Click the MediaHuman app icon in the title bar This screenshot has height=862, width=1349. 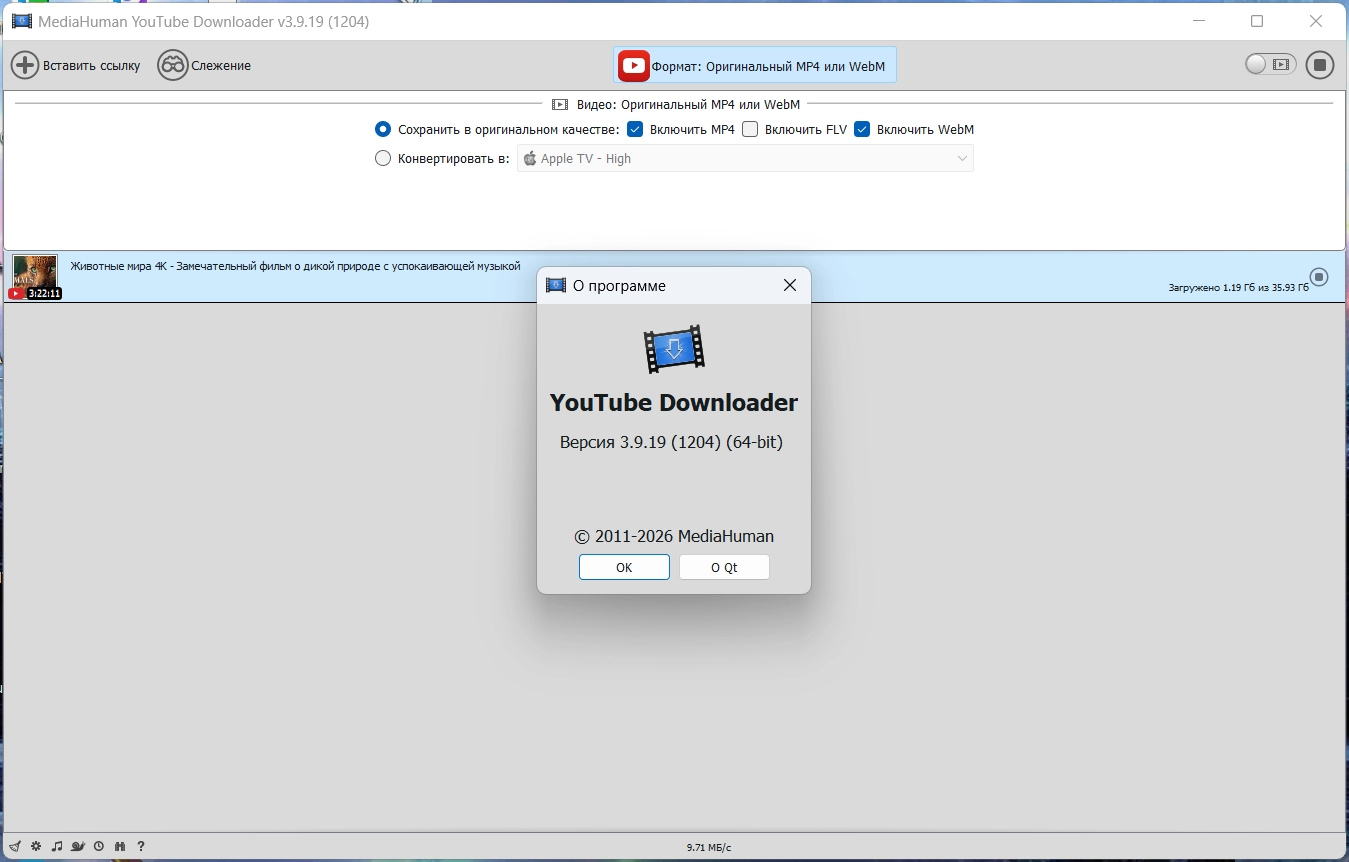click(21, 21)
